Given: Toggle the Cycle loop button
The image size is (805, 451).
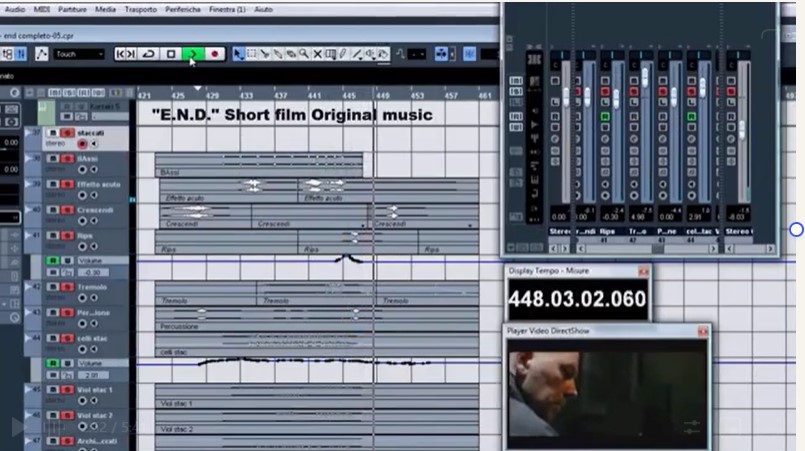Looking at the screenshot, I should [149, 54].
